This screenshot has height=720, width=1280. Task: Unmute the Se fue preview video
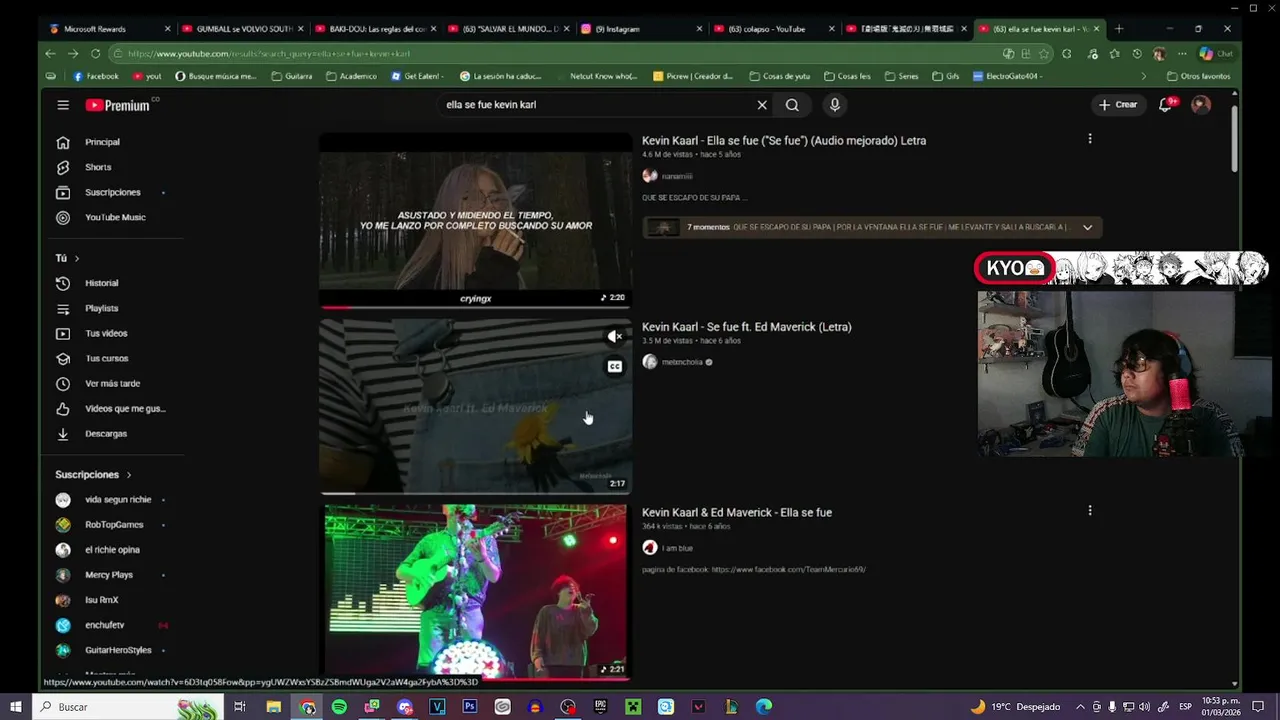click(x=615, y=337)
